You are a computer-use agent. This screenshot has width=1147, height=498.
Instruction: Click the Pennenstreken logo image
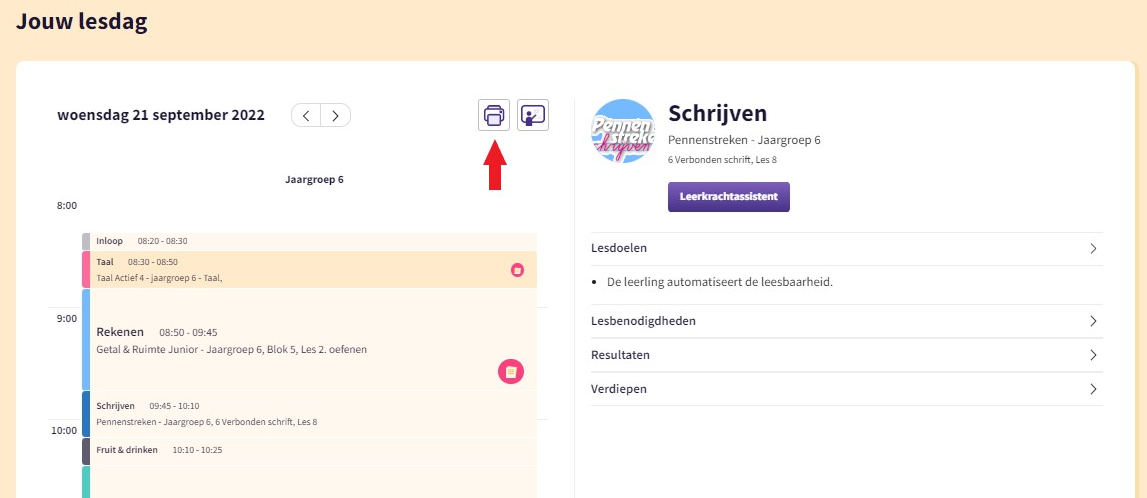[x=623, y=130]
